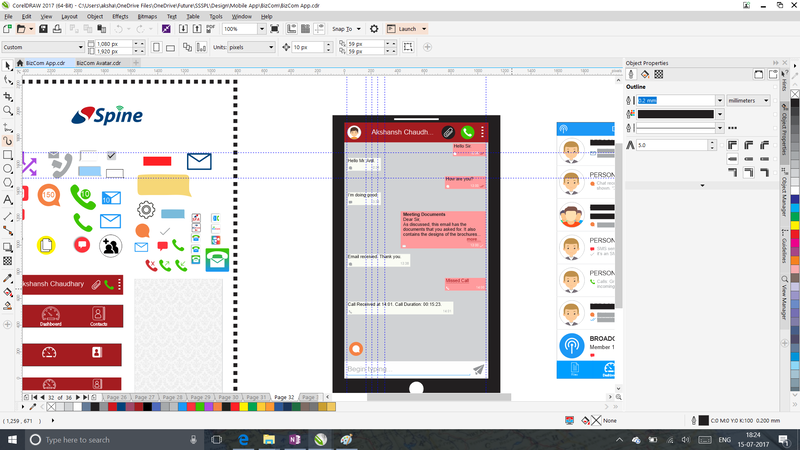Select the Pick tool in the toolbox
The image size is (800, 450).
pos(8,65)
